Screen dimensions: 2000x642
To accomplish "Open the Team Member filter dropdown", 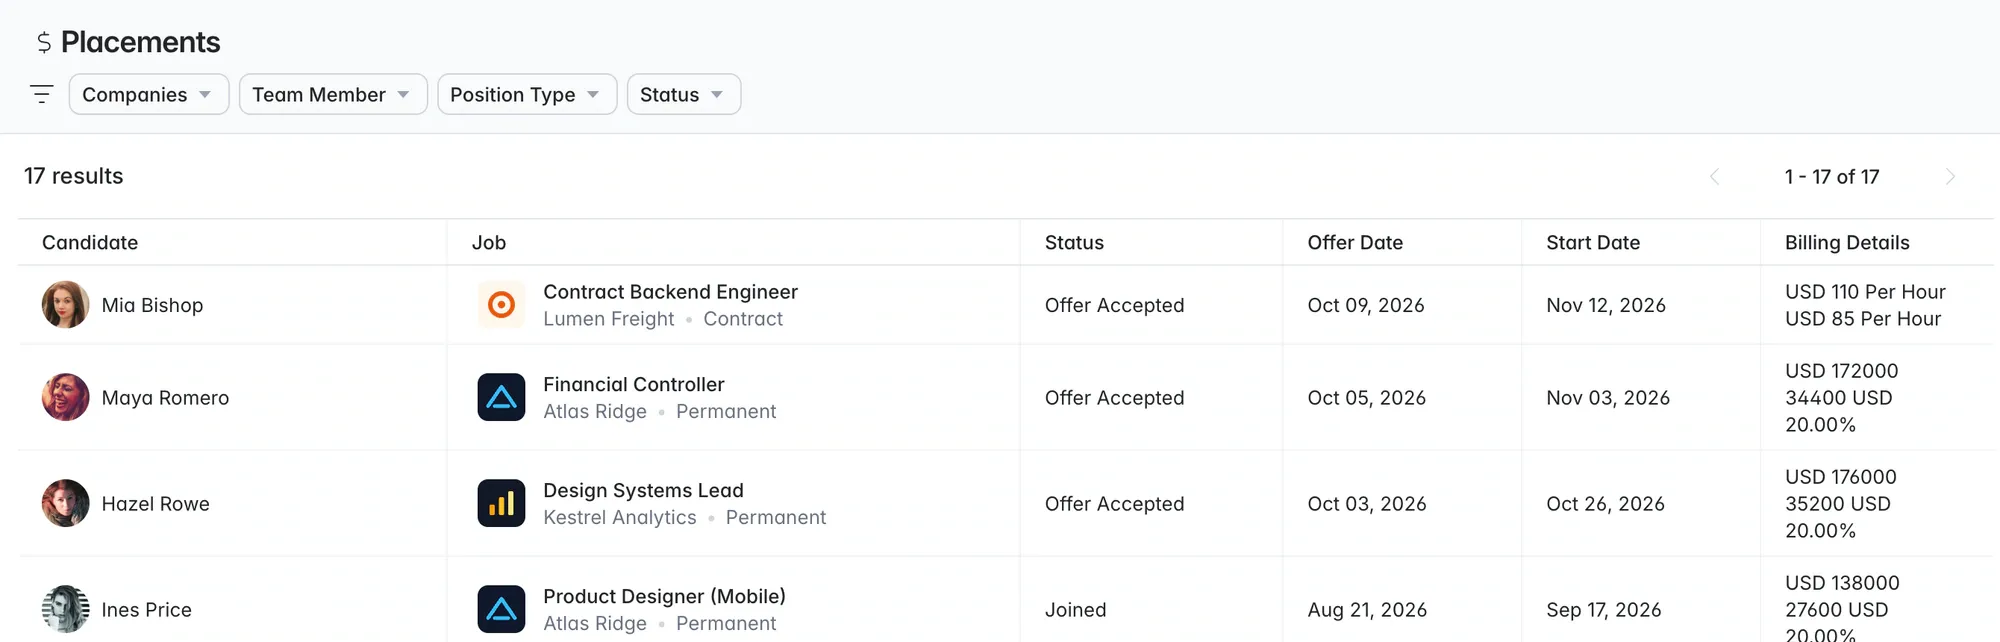I will coord(333,94).
